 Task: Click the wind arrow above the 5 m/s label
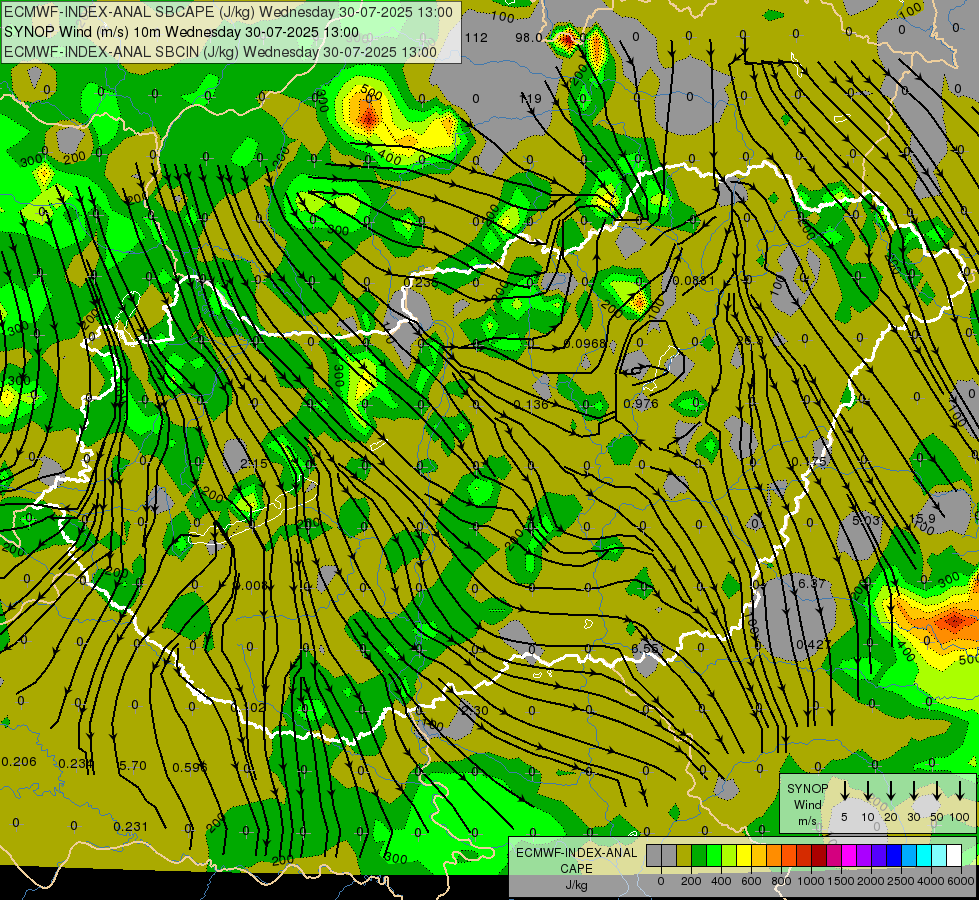[x=844, y=791]
